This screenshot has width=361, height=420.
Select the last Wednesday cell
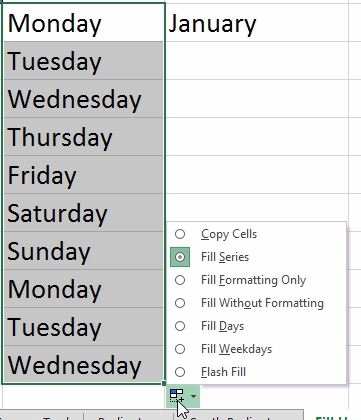tap(83, 365)
